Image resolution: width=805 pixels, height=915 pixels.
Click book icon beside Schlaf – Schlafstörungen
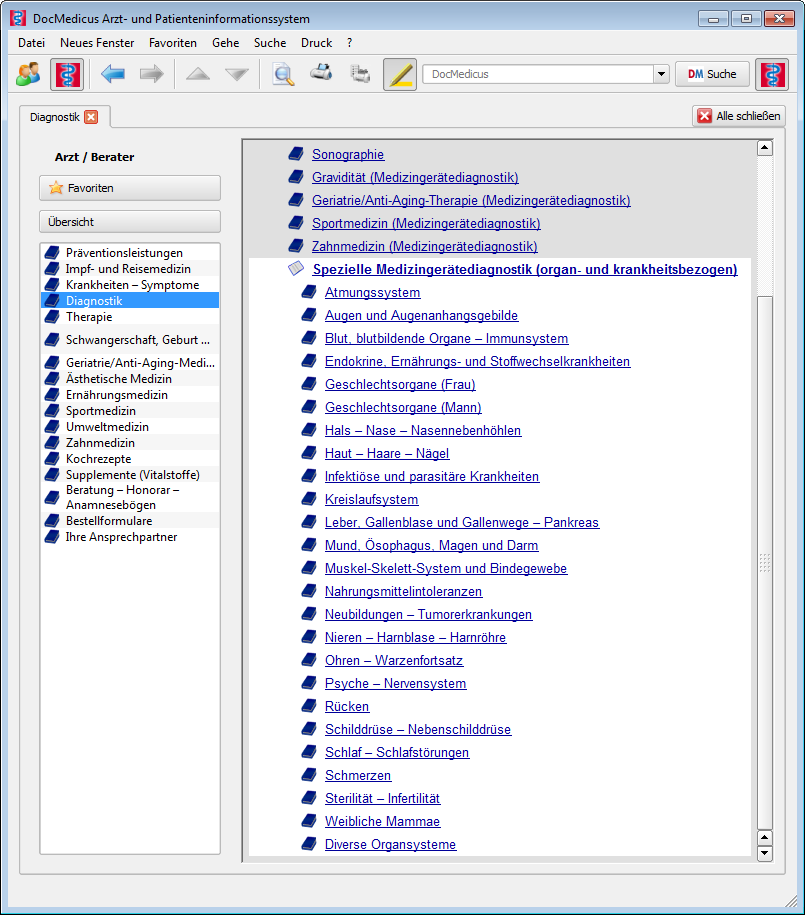coord(309,752)
